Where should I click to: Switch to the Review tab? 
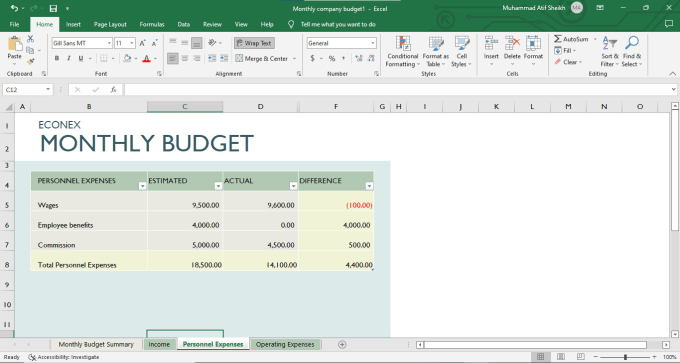tap(212, 24)
